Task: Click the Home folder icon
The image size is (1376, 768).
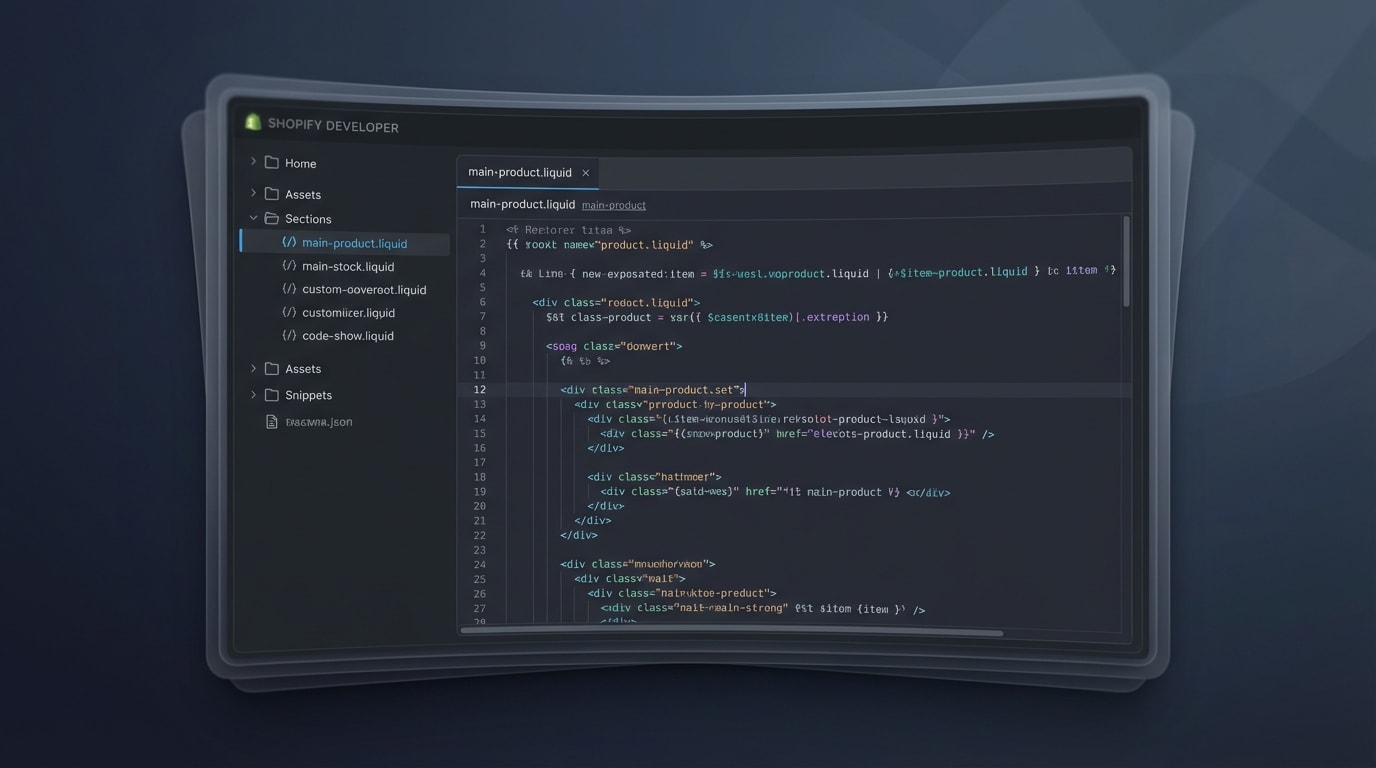Action: point(271,162)
